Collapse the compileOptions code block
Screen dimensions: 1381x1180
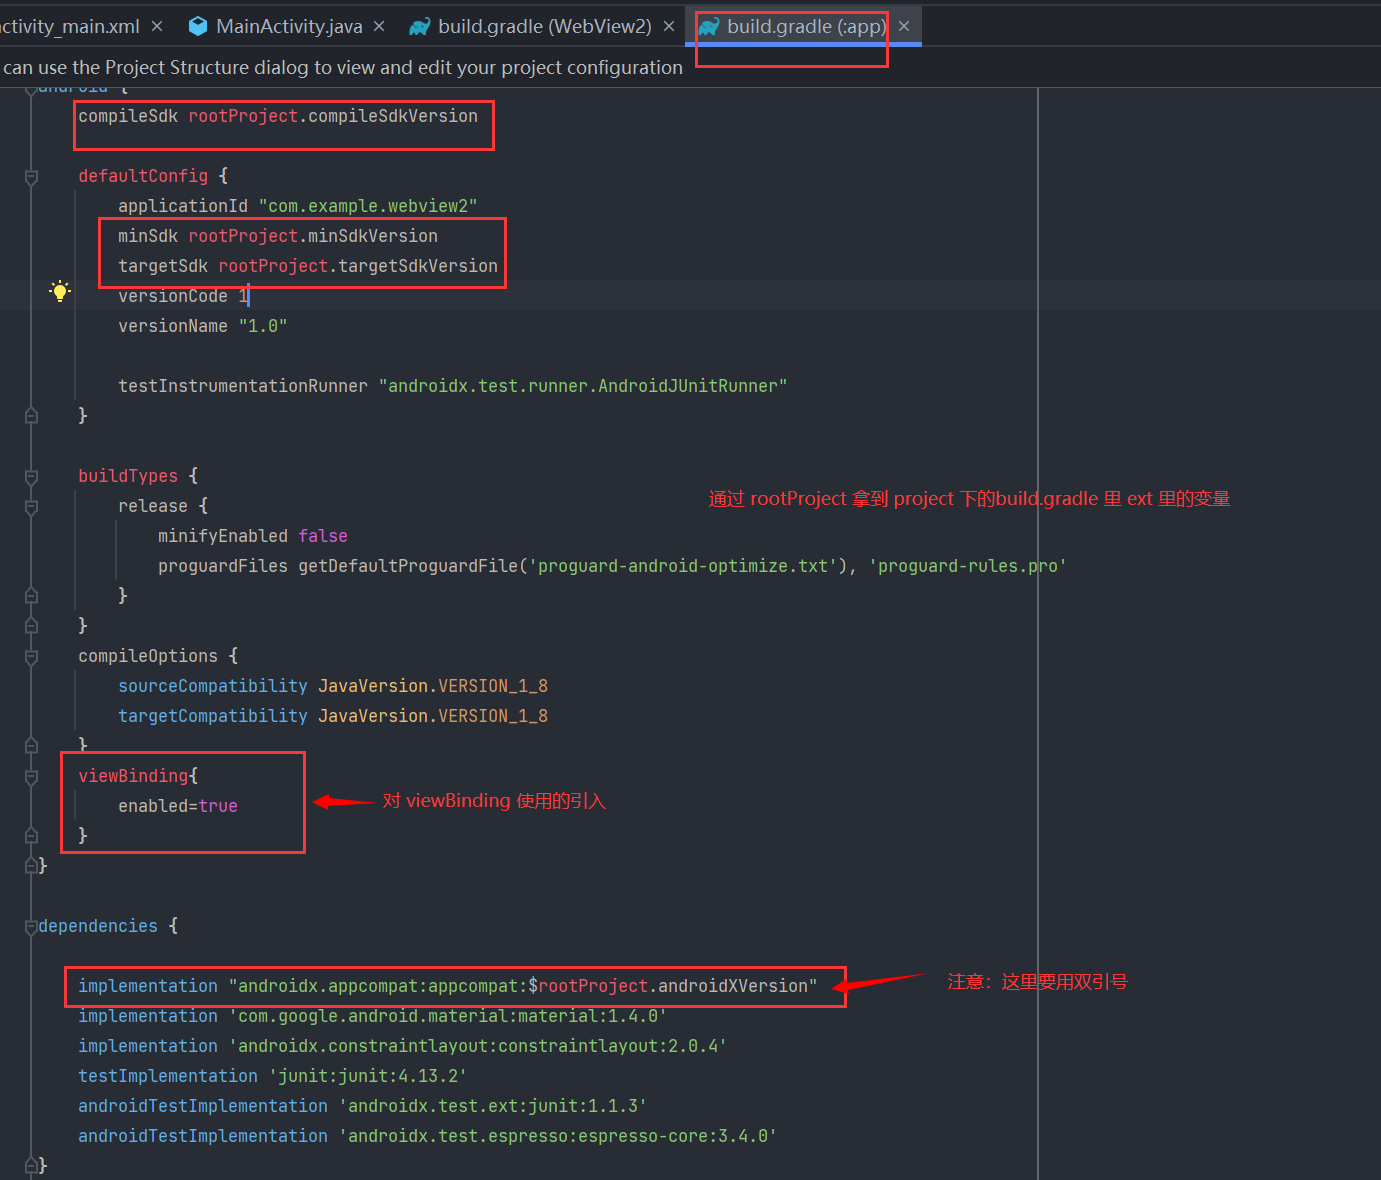[30, 656]
